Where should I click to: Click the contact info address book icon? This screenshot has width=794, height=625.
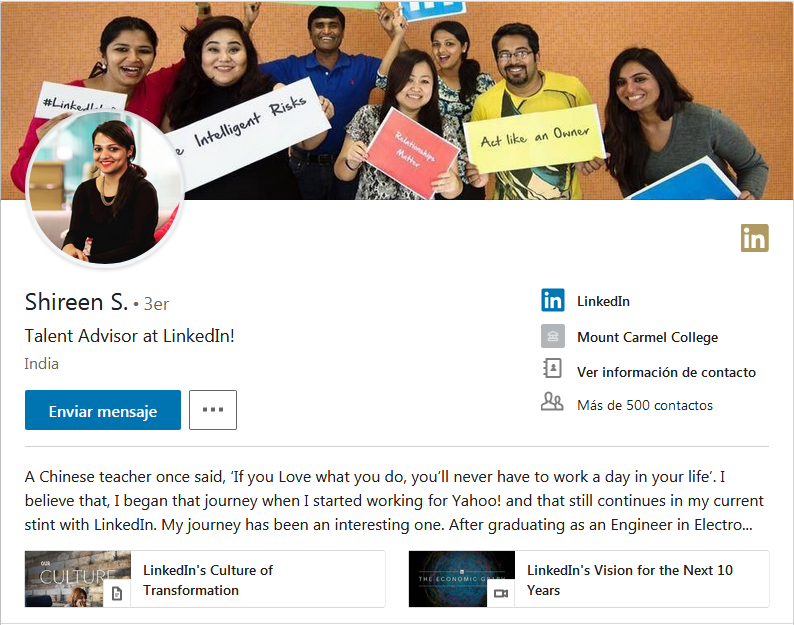click(x=552, y=368)
